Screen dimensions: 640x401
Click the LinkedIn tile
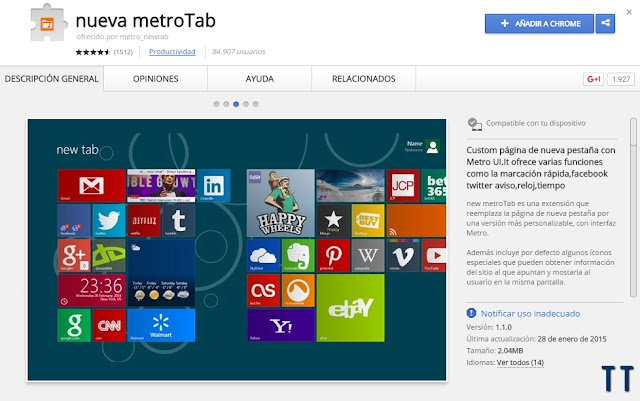pos(213,185)
